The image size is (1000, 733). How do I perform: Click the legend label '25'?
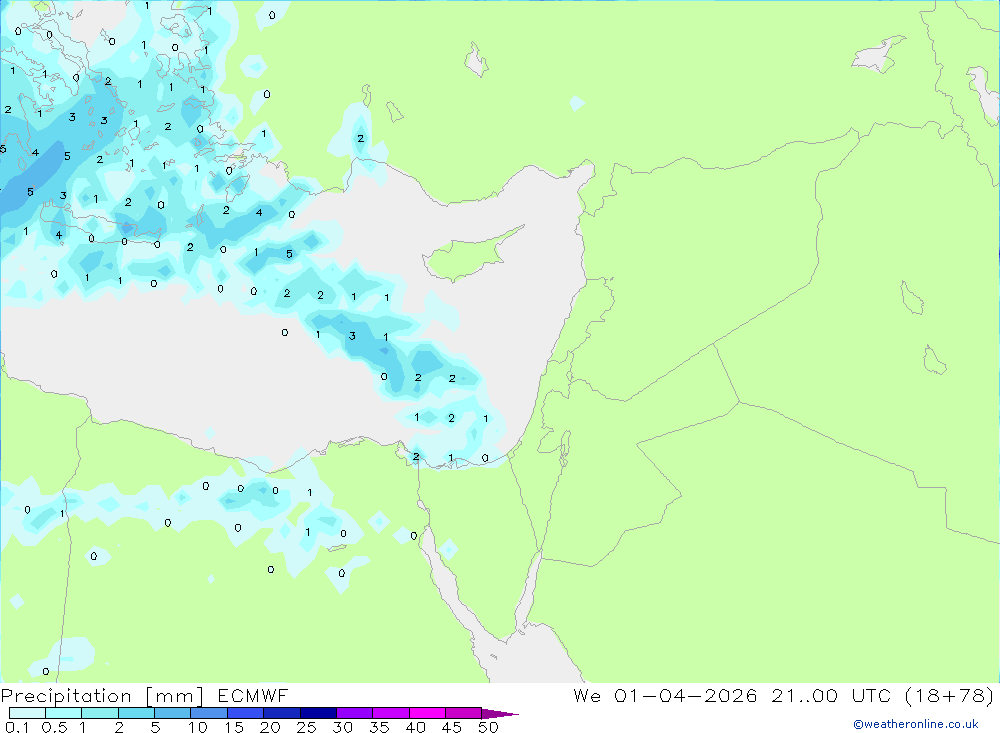tap(306, 727)
